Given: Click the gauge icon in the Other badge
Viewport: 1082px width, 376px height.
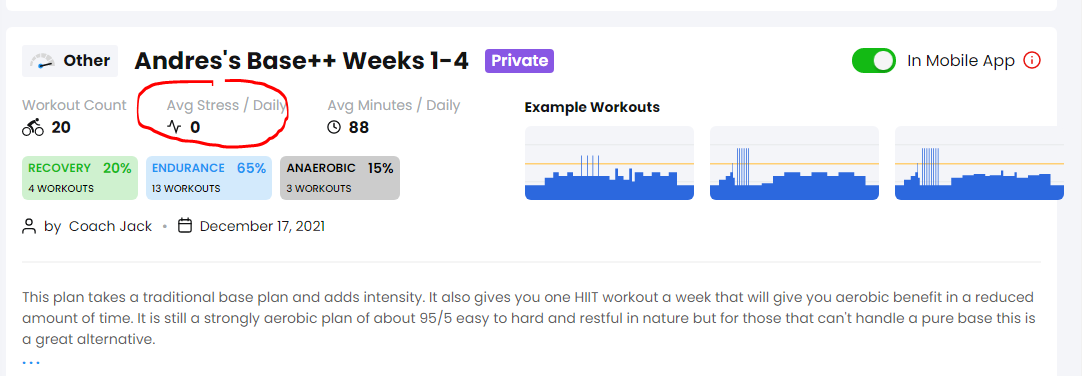Looking at the screenshot, I should click(x=43, y=61).
